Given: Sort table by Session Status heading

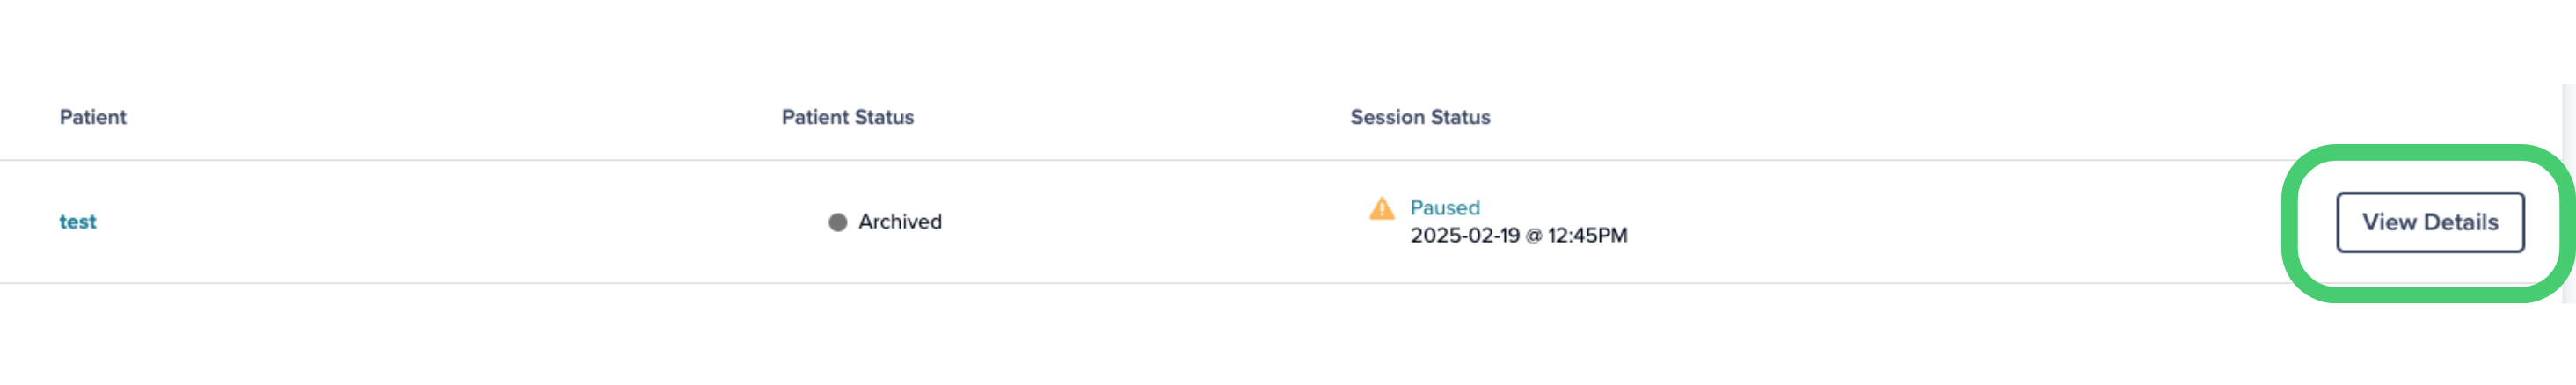Looking at the screenshot, I should click(x=1420, y=117).
